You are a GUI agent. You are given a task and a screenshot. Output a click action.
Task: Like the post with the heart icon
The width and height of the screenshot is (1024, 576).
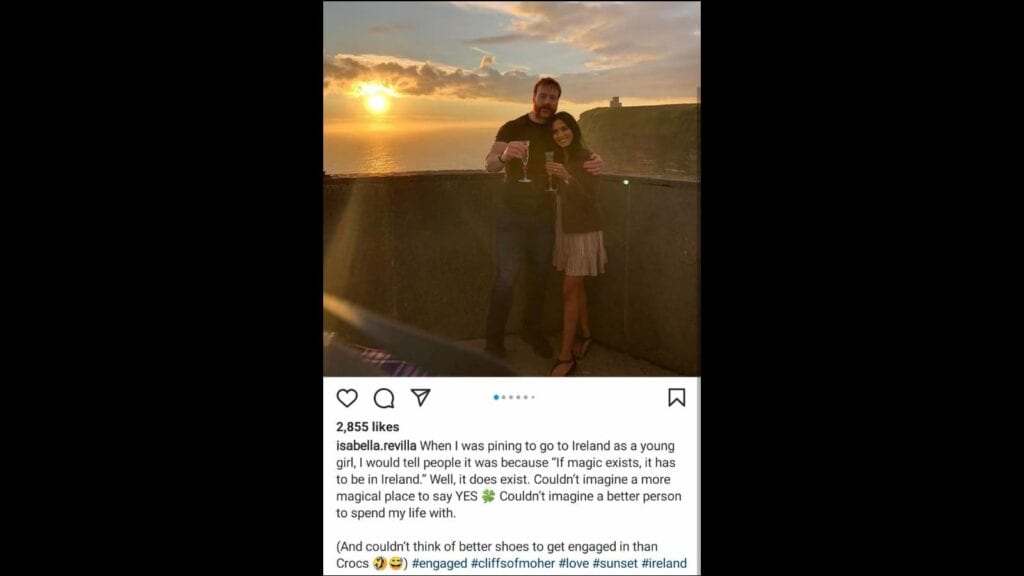347,398
